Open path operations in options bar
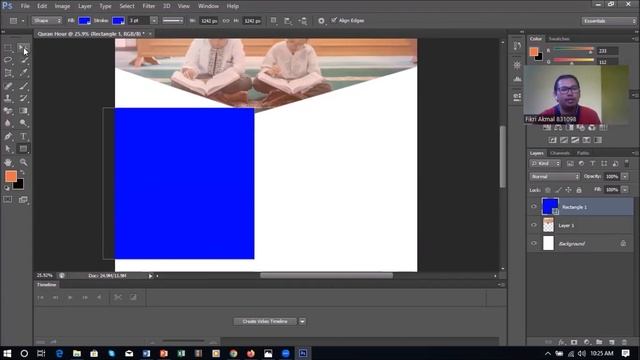Viewport: 640px width, 360px height. point(273,20)
